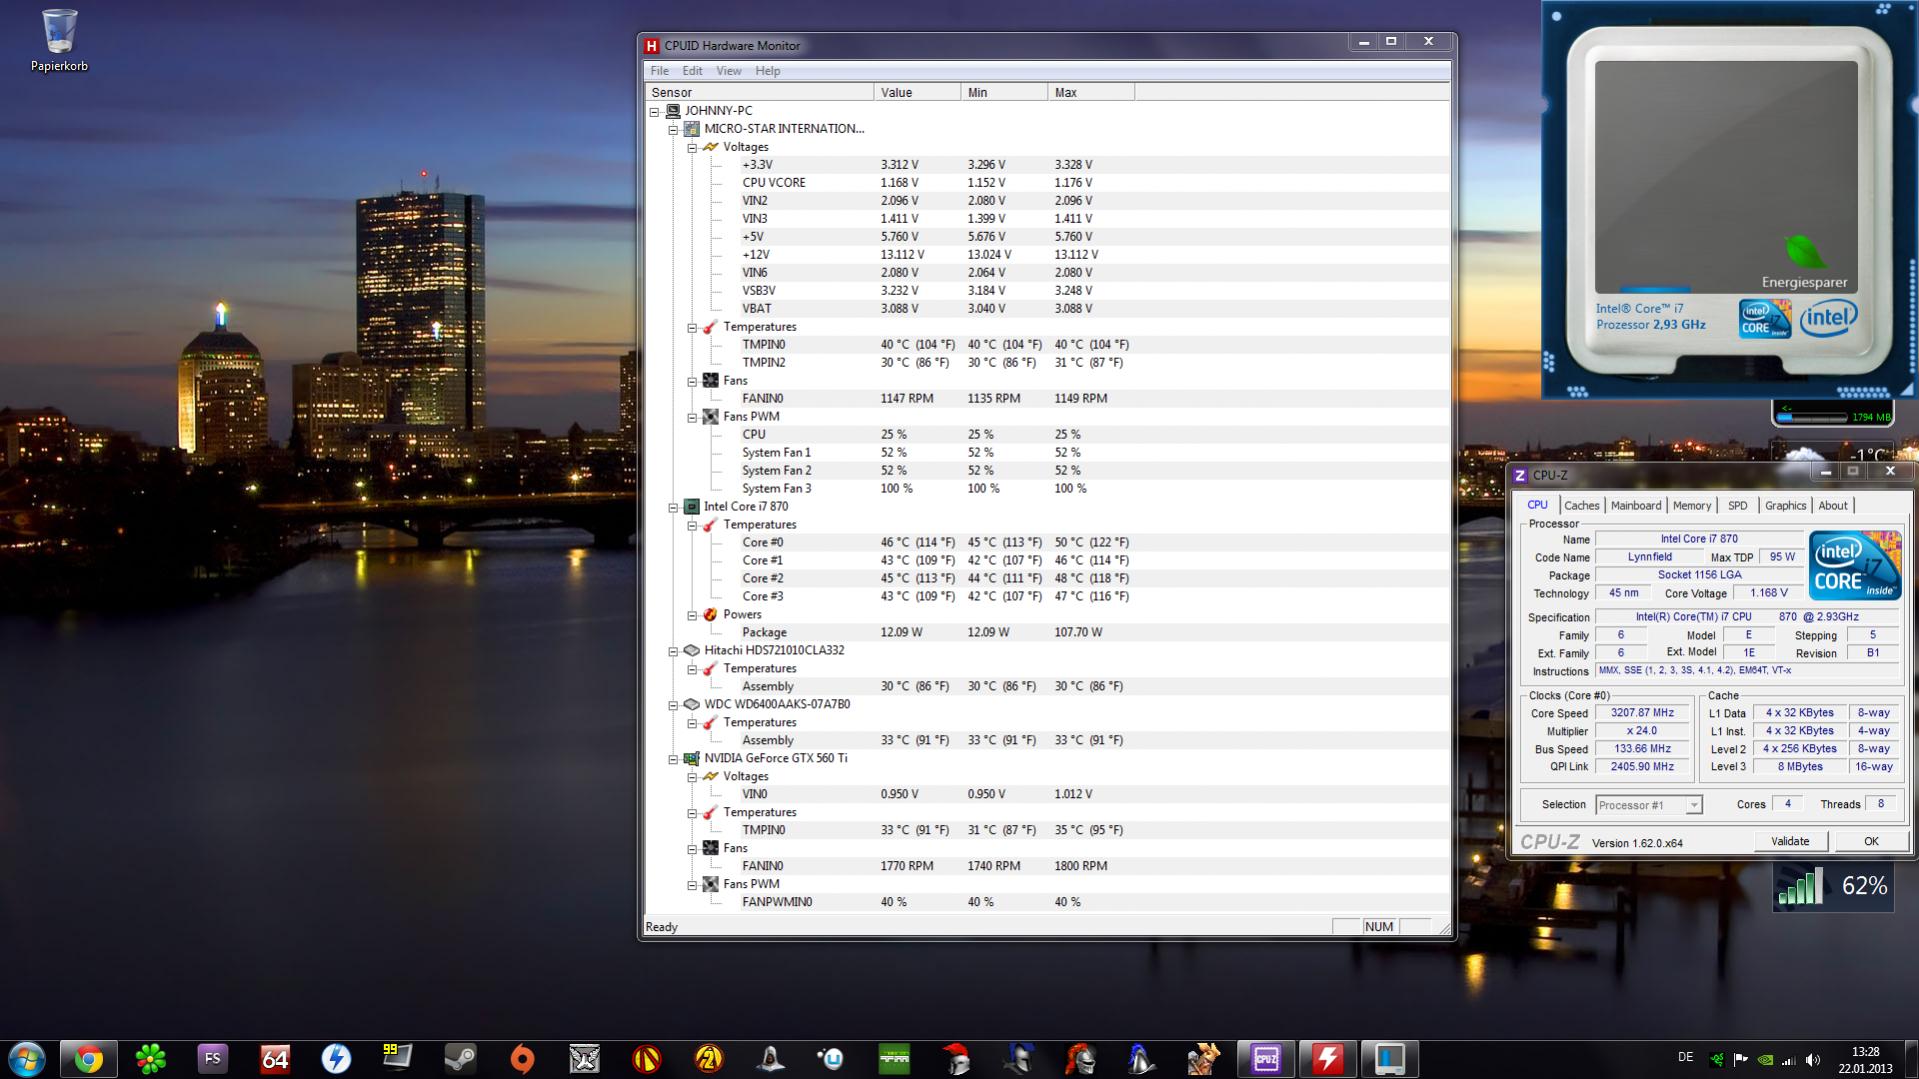Open the Edit menu in Hardware Monitor
1919x1079 pixels.
692,71
